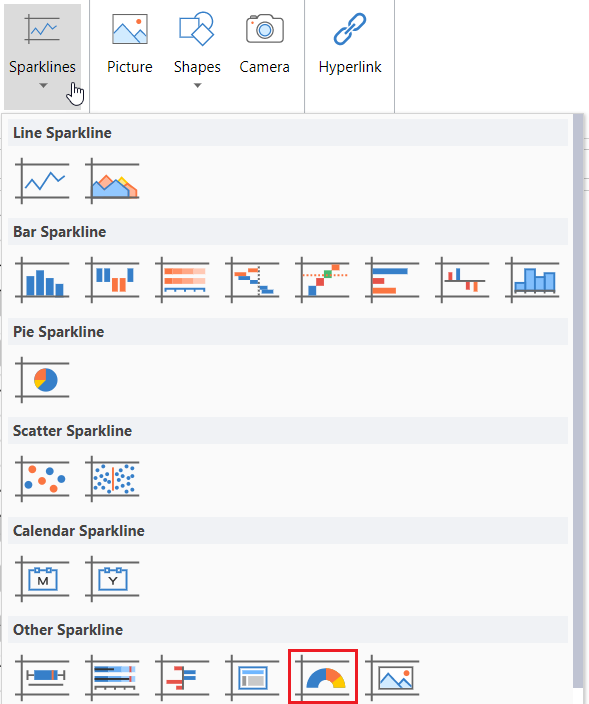Insert a Column sparkline
589x704 pixels.
(x=42, y=280)
